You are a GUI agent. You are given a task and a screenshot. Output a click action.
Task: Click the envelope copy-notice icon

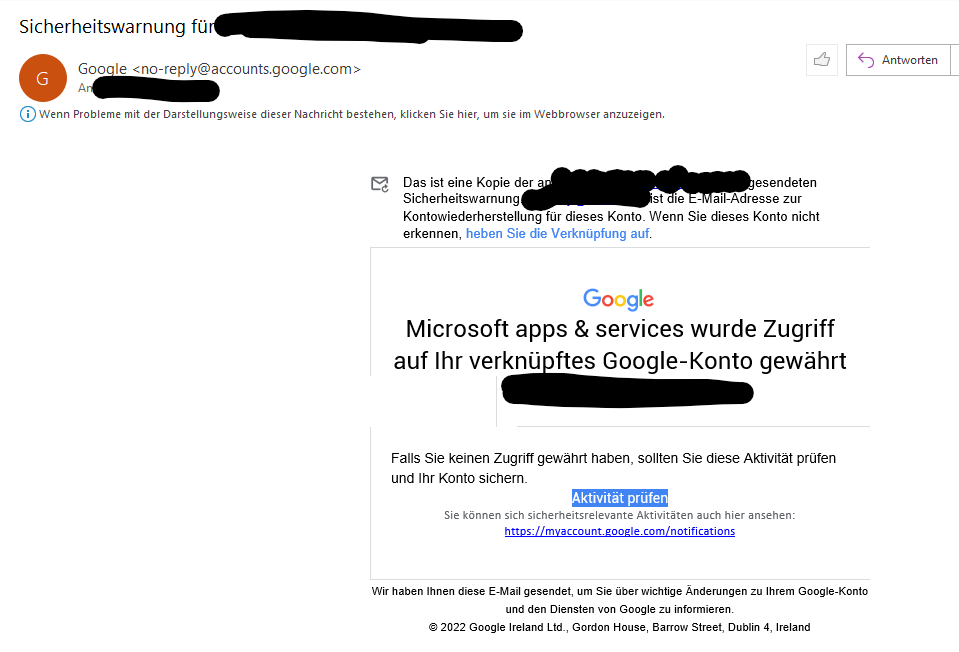tap(380, 183)
